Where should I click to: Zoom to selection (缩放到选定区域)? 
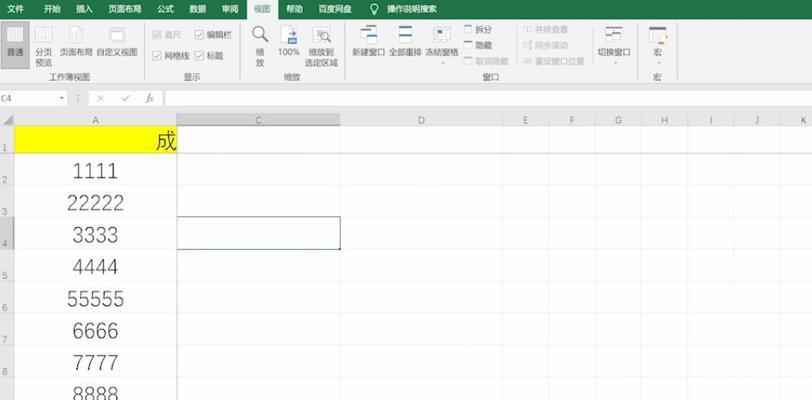point(321,46)
